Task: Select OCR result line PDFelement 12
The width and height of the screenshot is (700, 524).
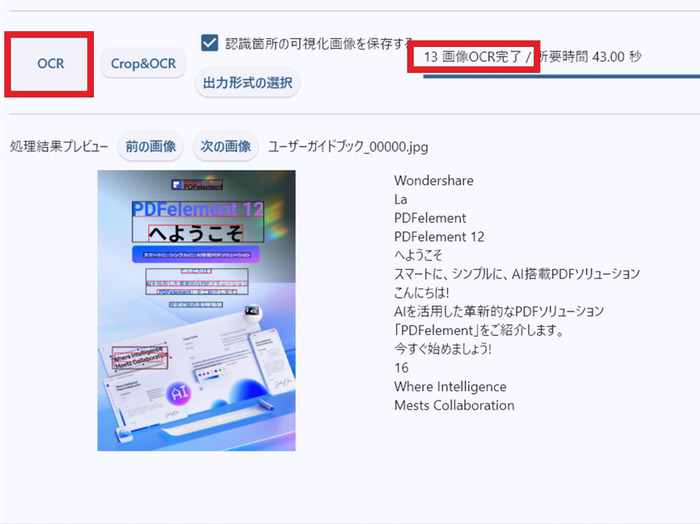Action: pyautogui.click(x=439, y=237)
